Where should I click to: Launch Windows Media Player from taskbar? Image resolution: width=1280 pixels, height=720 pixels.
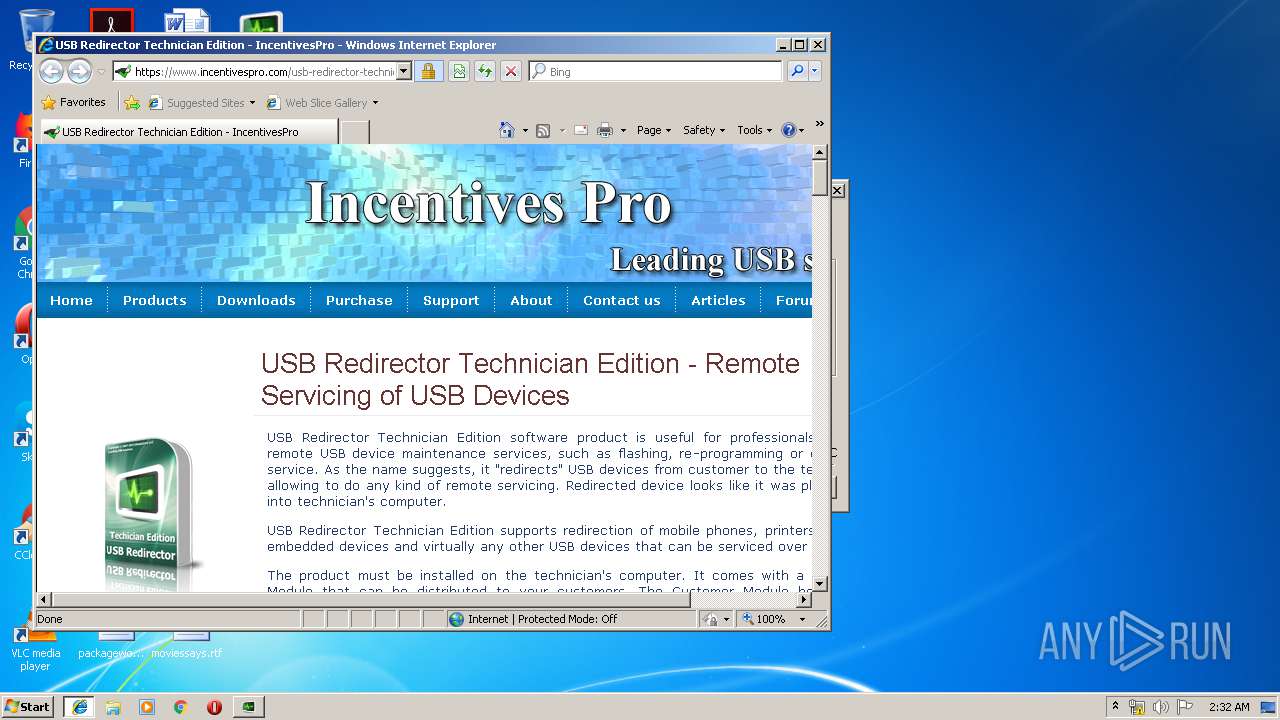pos(147,706)
